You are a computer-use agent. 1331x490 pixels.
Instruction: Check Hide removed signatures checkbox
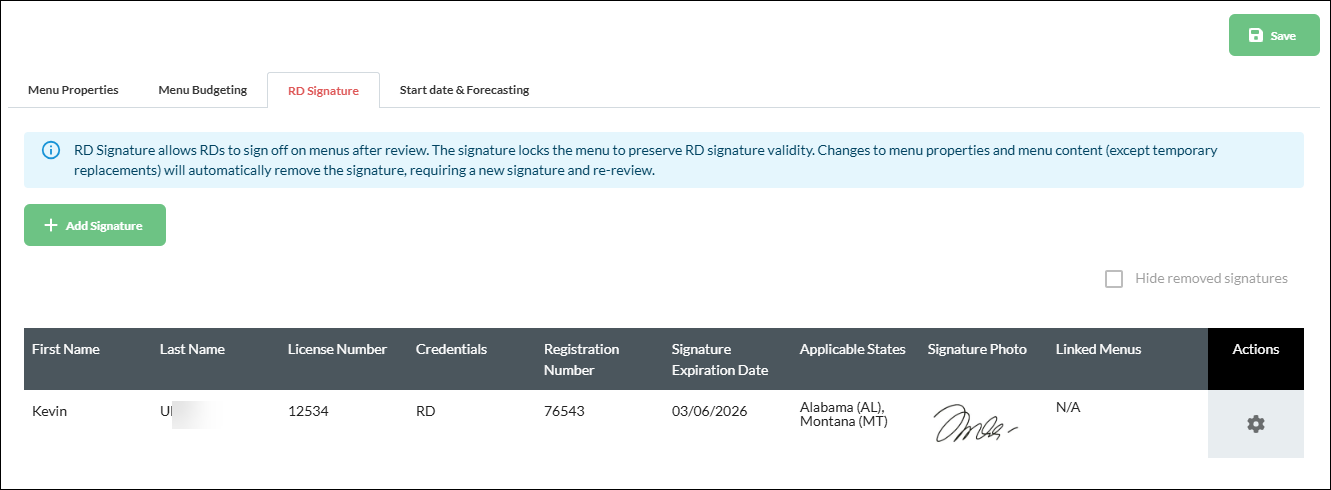click(1113, 279)
